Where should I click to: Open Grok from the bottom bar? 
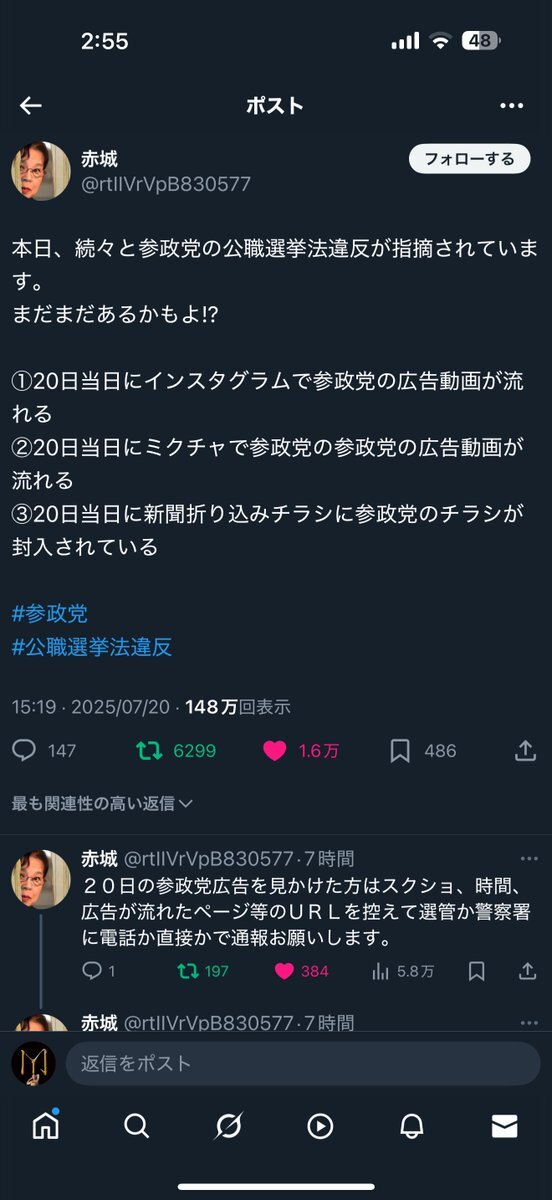point(228,1126)
